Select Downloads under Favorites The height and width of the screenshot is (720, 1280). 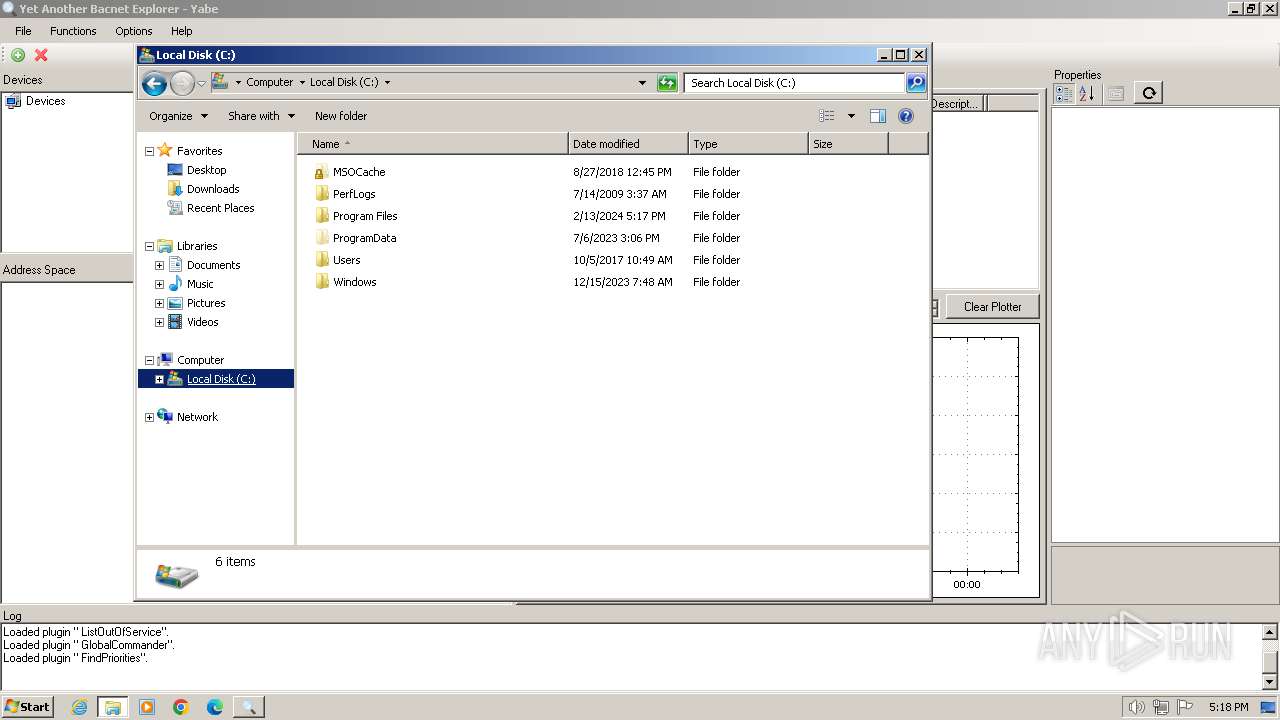tap(213, 189)
